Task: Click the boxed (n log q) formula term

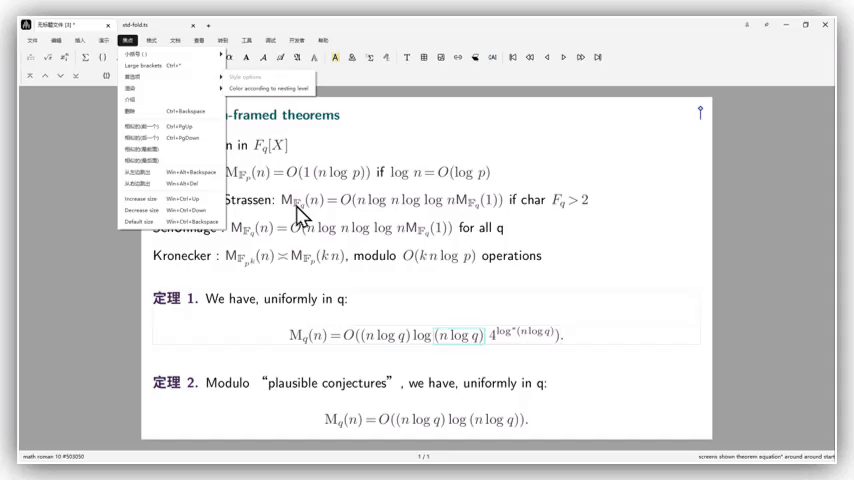Action: [x=458, y=335]
